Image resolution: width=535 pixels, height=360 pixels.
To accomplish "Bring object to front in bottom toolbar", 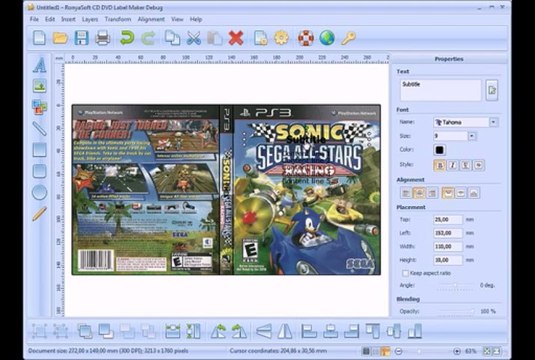I will coord(85,331).
